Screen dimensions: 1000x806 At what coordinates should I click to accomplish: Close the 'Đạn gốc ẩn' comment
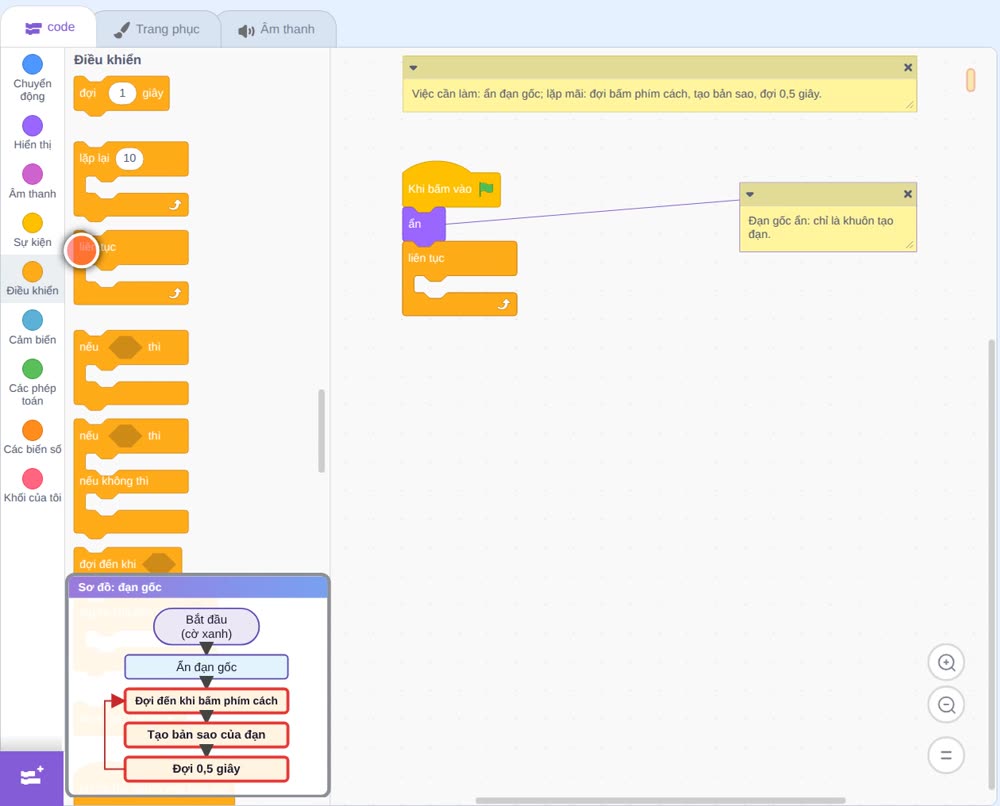click(x=907, y=194)
